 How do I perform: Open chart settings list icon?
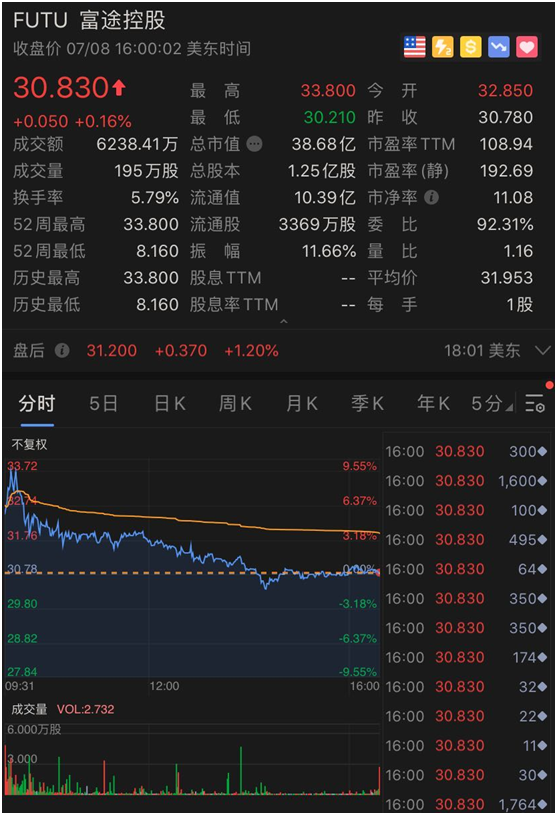(x=535, y=403)
